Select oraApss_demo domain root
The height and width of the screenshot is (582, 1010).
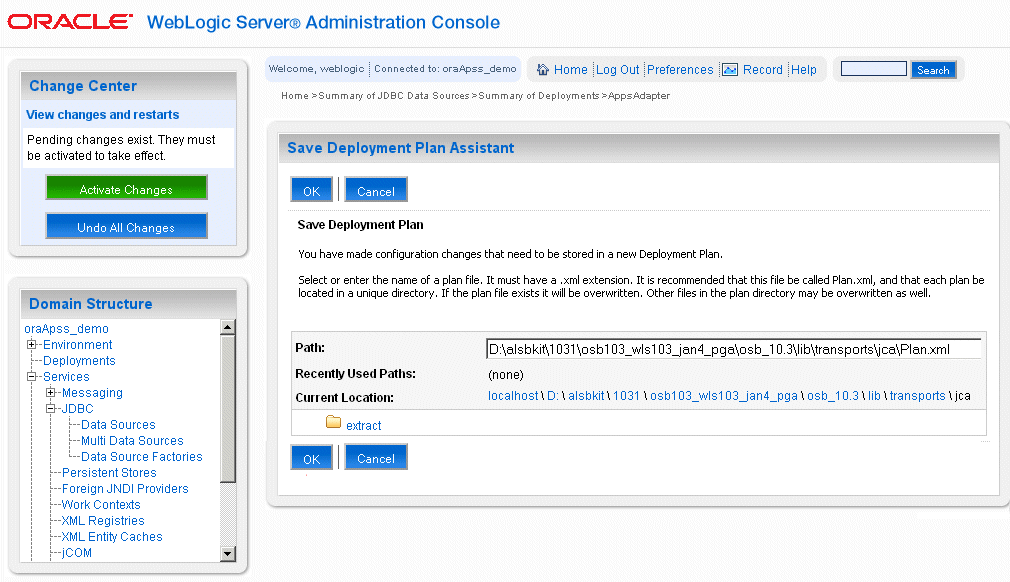click(x=66, y=328)
